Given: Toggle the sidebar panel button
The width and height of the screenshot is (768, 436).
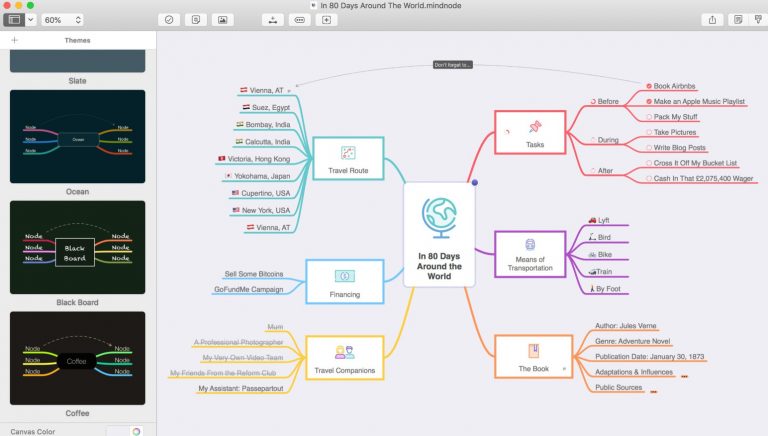Looking at the screenshot, I should click(14, 20).
